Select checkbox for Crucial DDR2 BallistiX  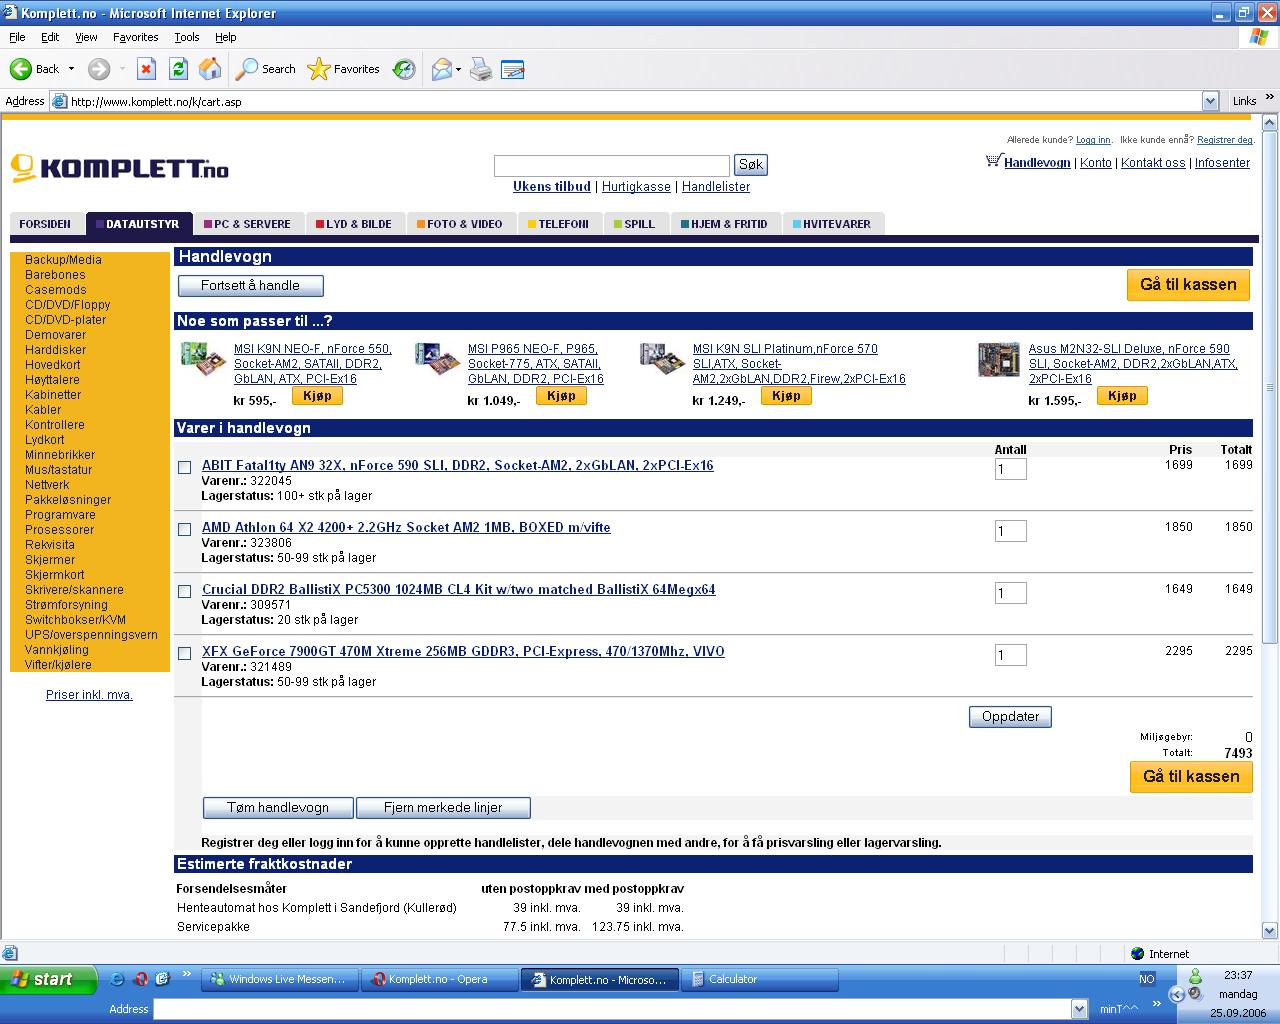[184, 591]
